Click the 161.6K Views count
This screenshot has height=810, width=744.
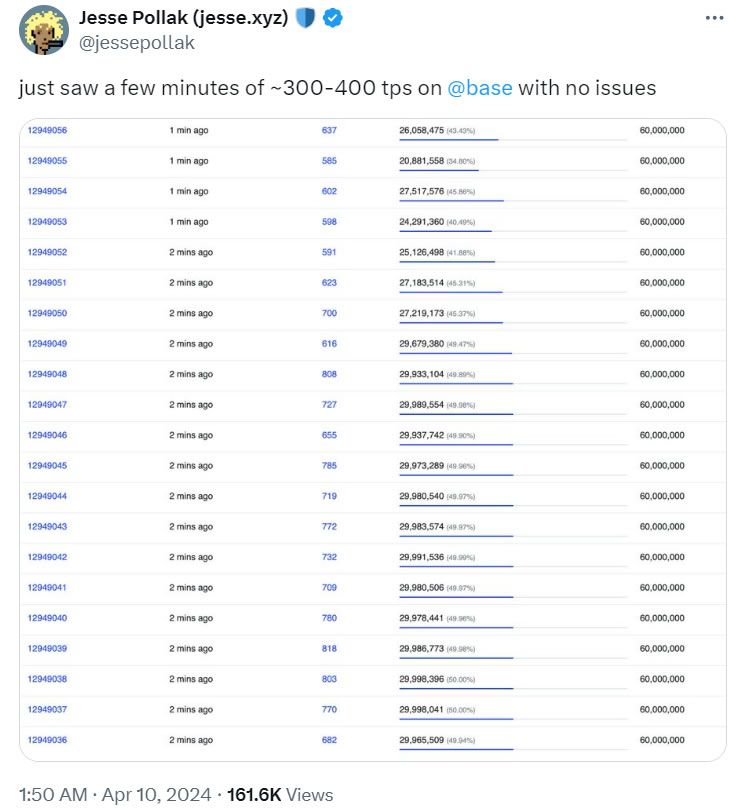280,795
